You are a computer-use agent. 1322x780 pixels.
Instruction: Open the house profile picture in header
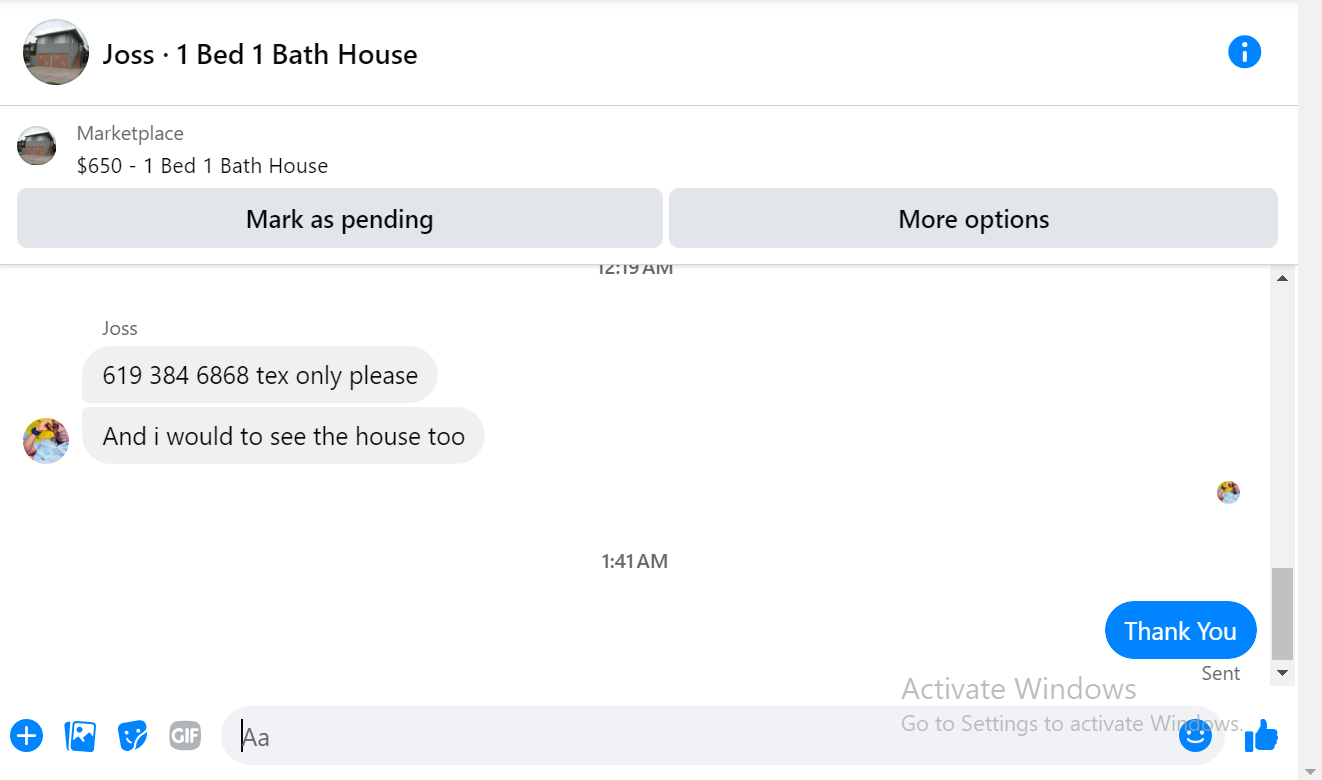pyautogui.click(x=56, y=52)
